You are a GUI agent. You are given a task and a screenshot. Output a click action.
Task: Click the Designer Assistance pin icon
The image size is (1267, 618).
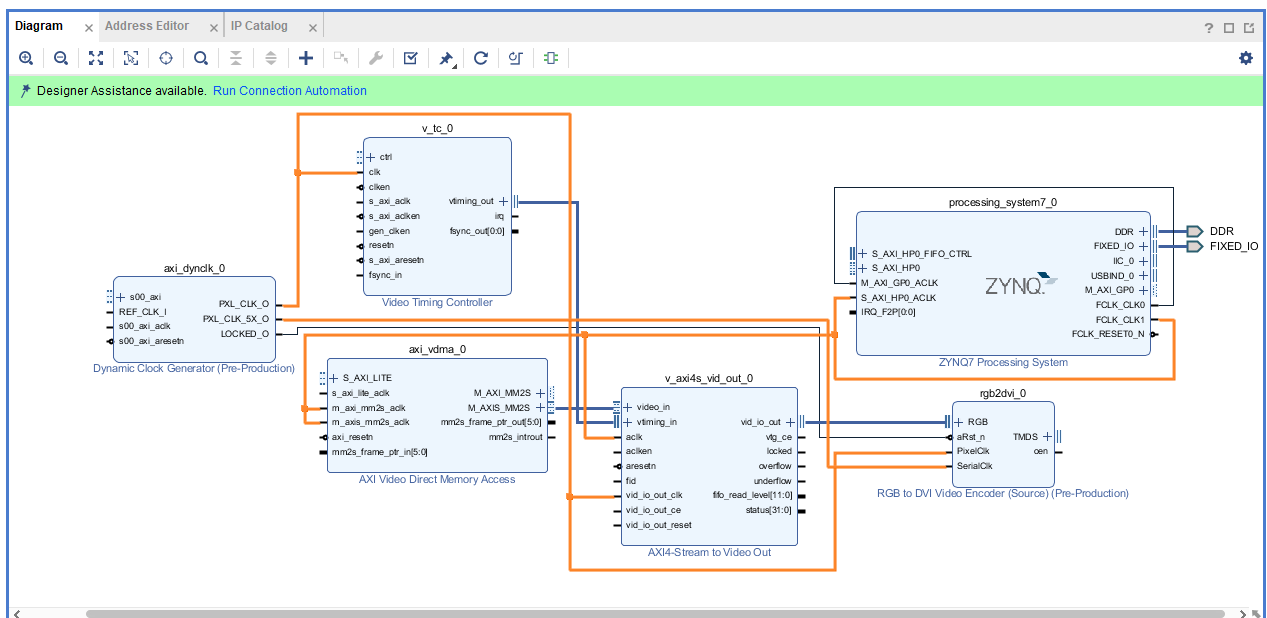(25, 90)
